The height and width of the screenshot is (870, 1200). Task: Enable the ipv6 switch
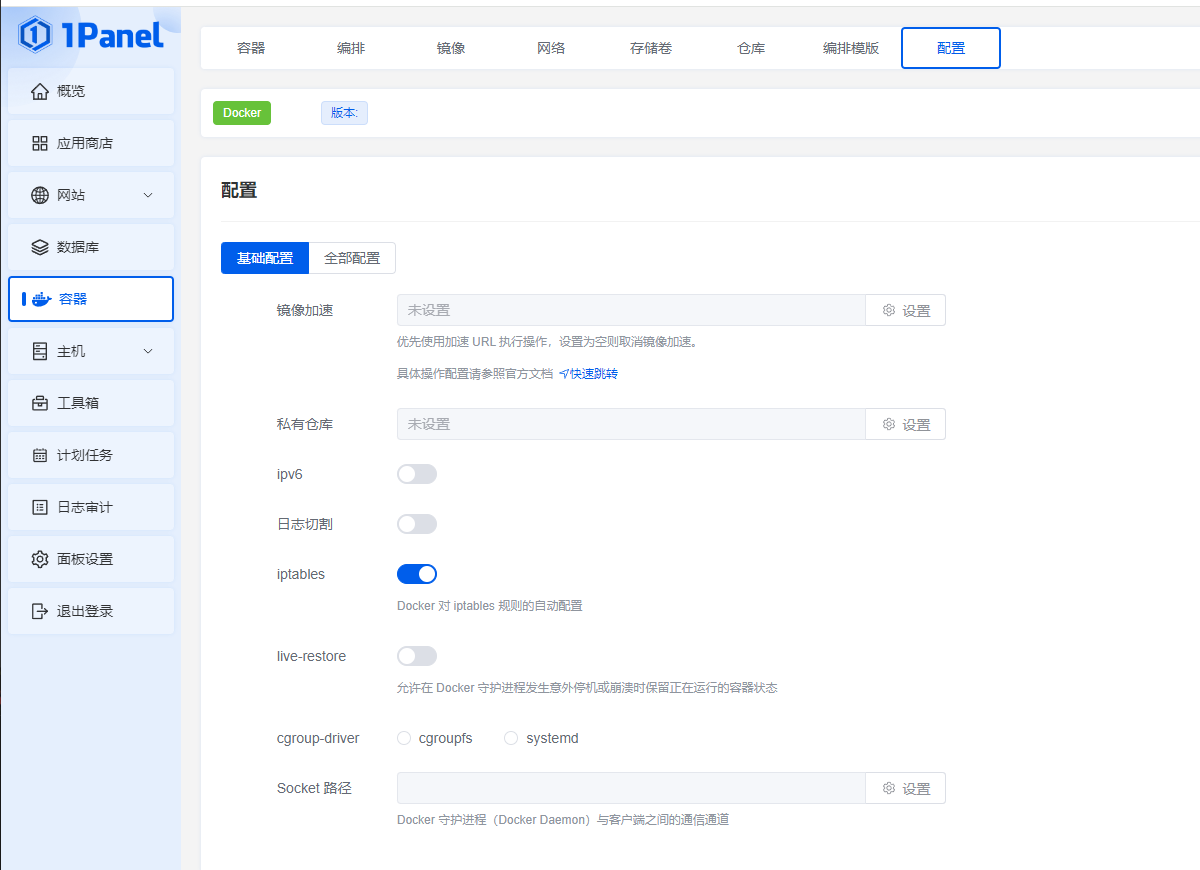click(x=417, y=474)
